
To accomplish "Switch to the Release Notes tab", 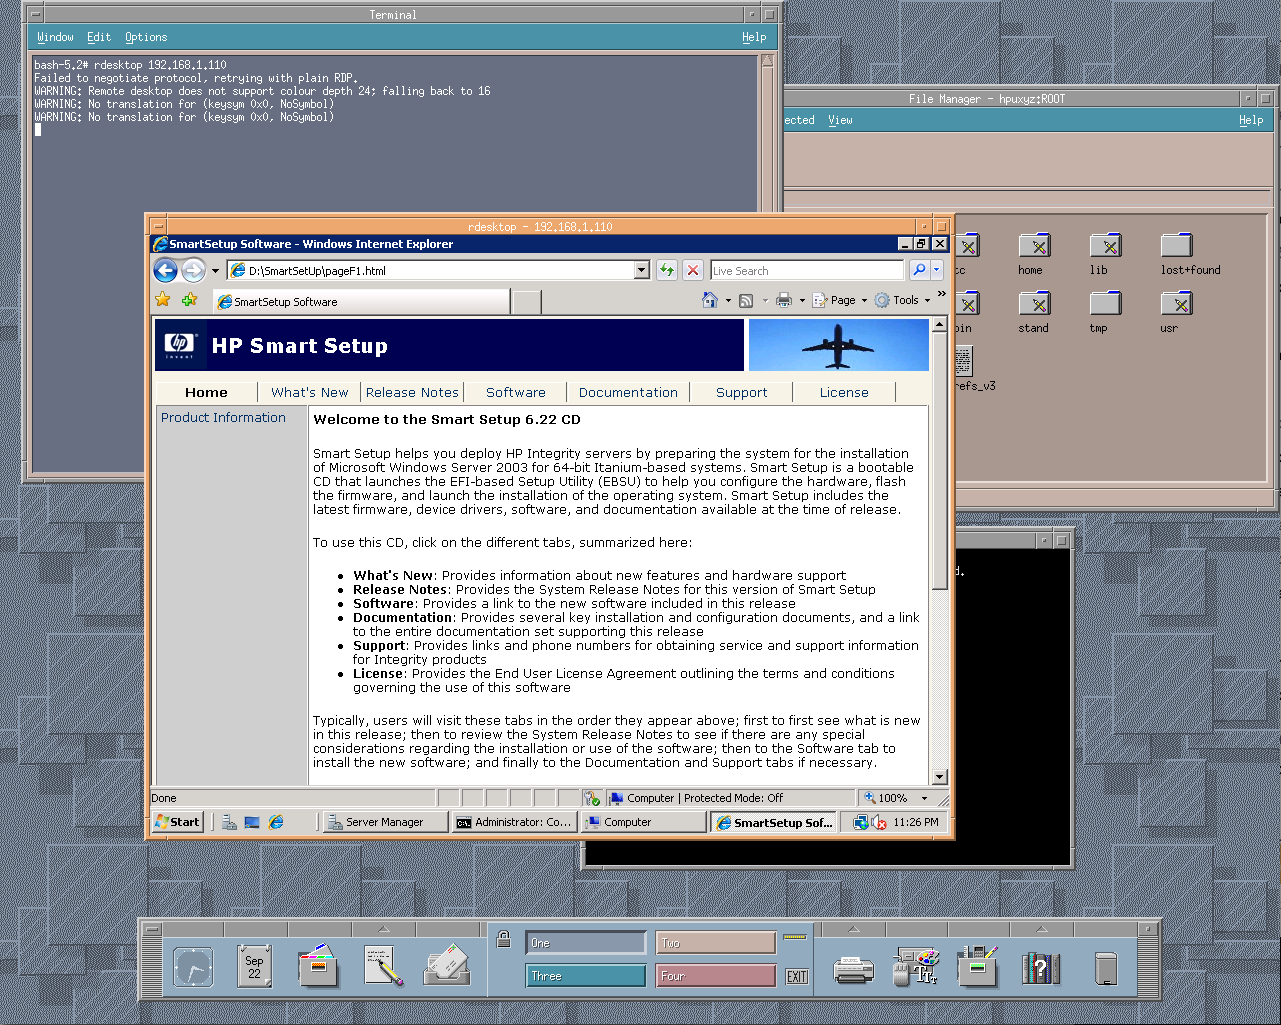I will click(x=412, y=392).
